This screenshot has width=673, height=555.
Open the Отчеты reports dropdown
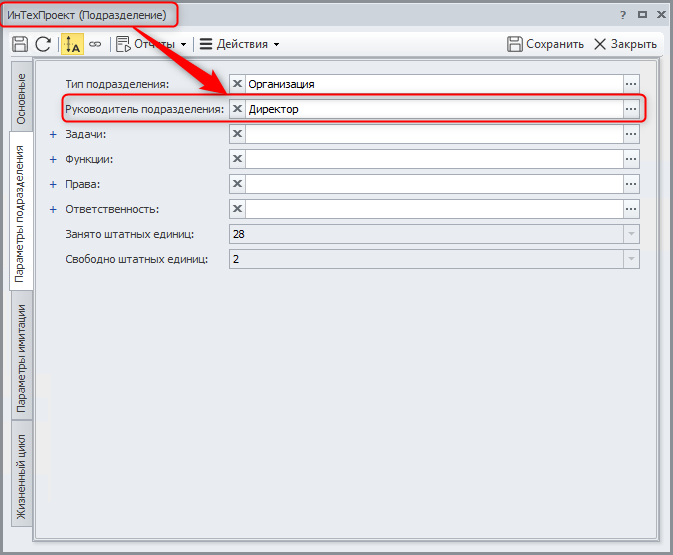[x=151, y=44]
